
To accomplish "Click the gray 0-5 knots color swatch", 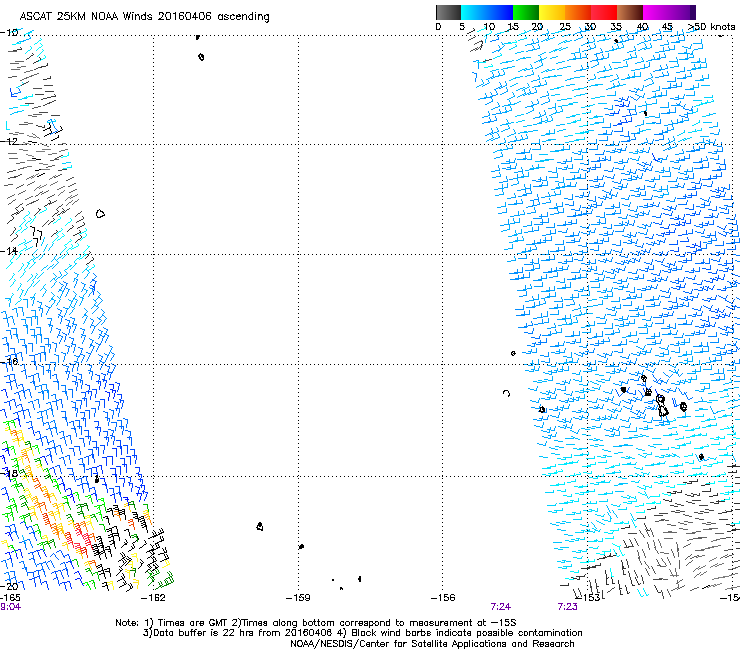I will [x=448, y=12].
